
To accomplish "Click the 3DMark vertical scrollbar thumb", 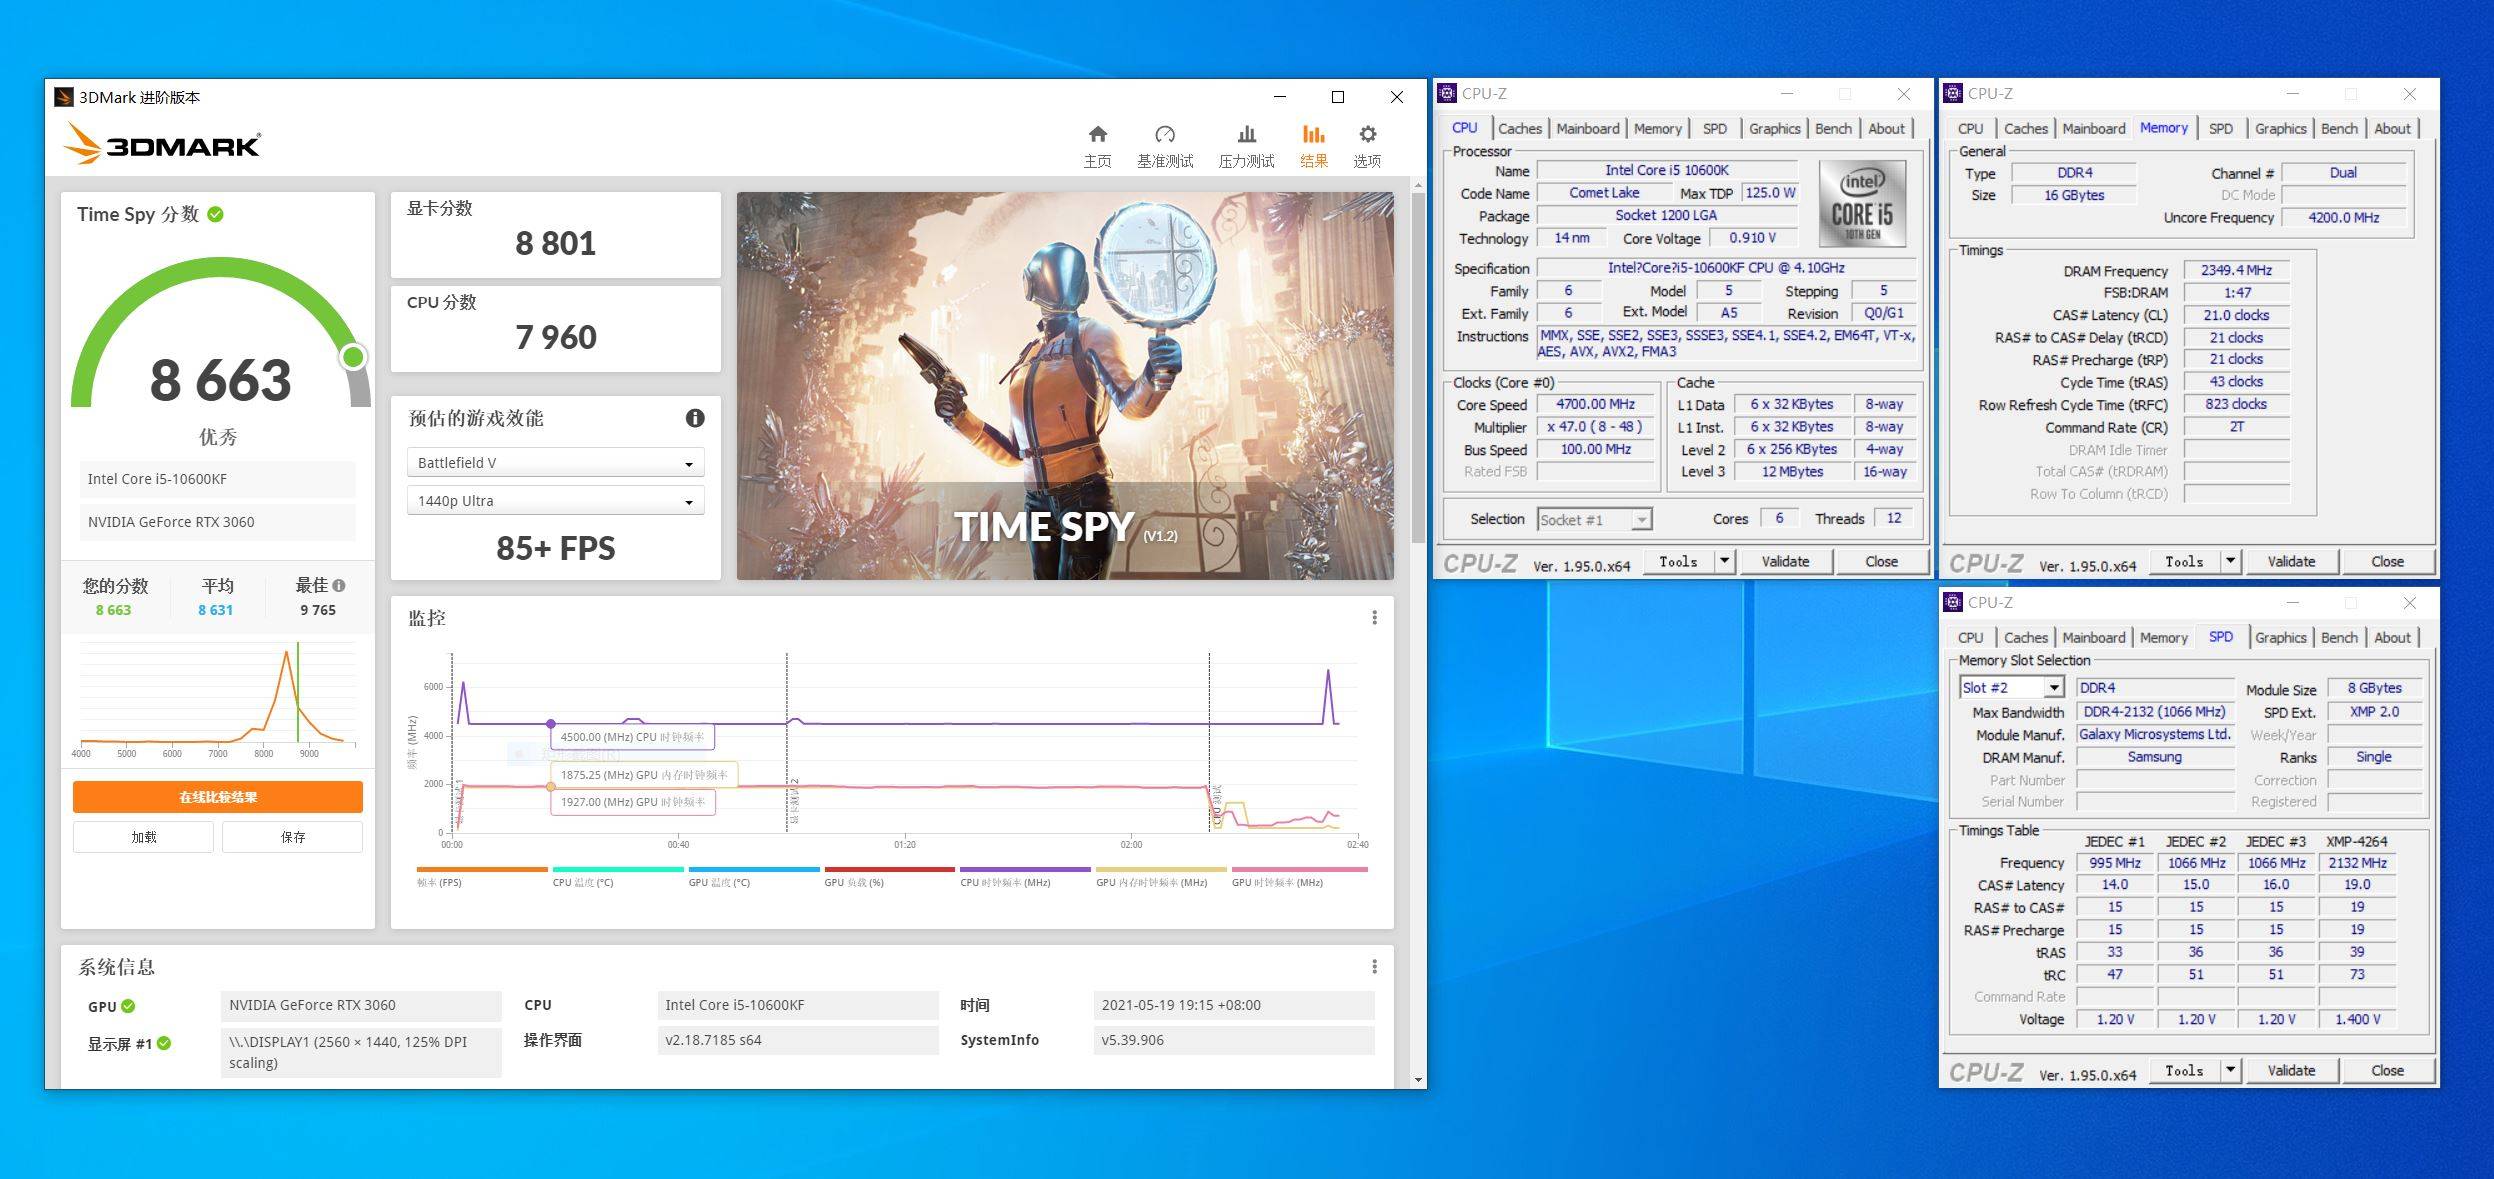I will [x=1418, y=368].
